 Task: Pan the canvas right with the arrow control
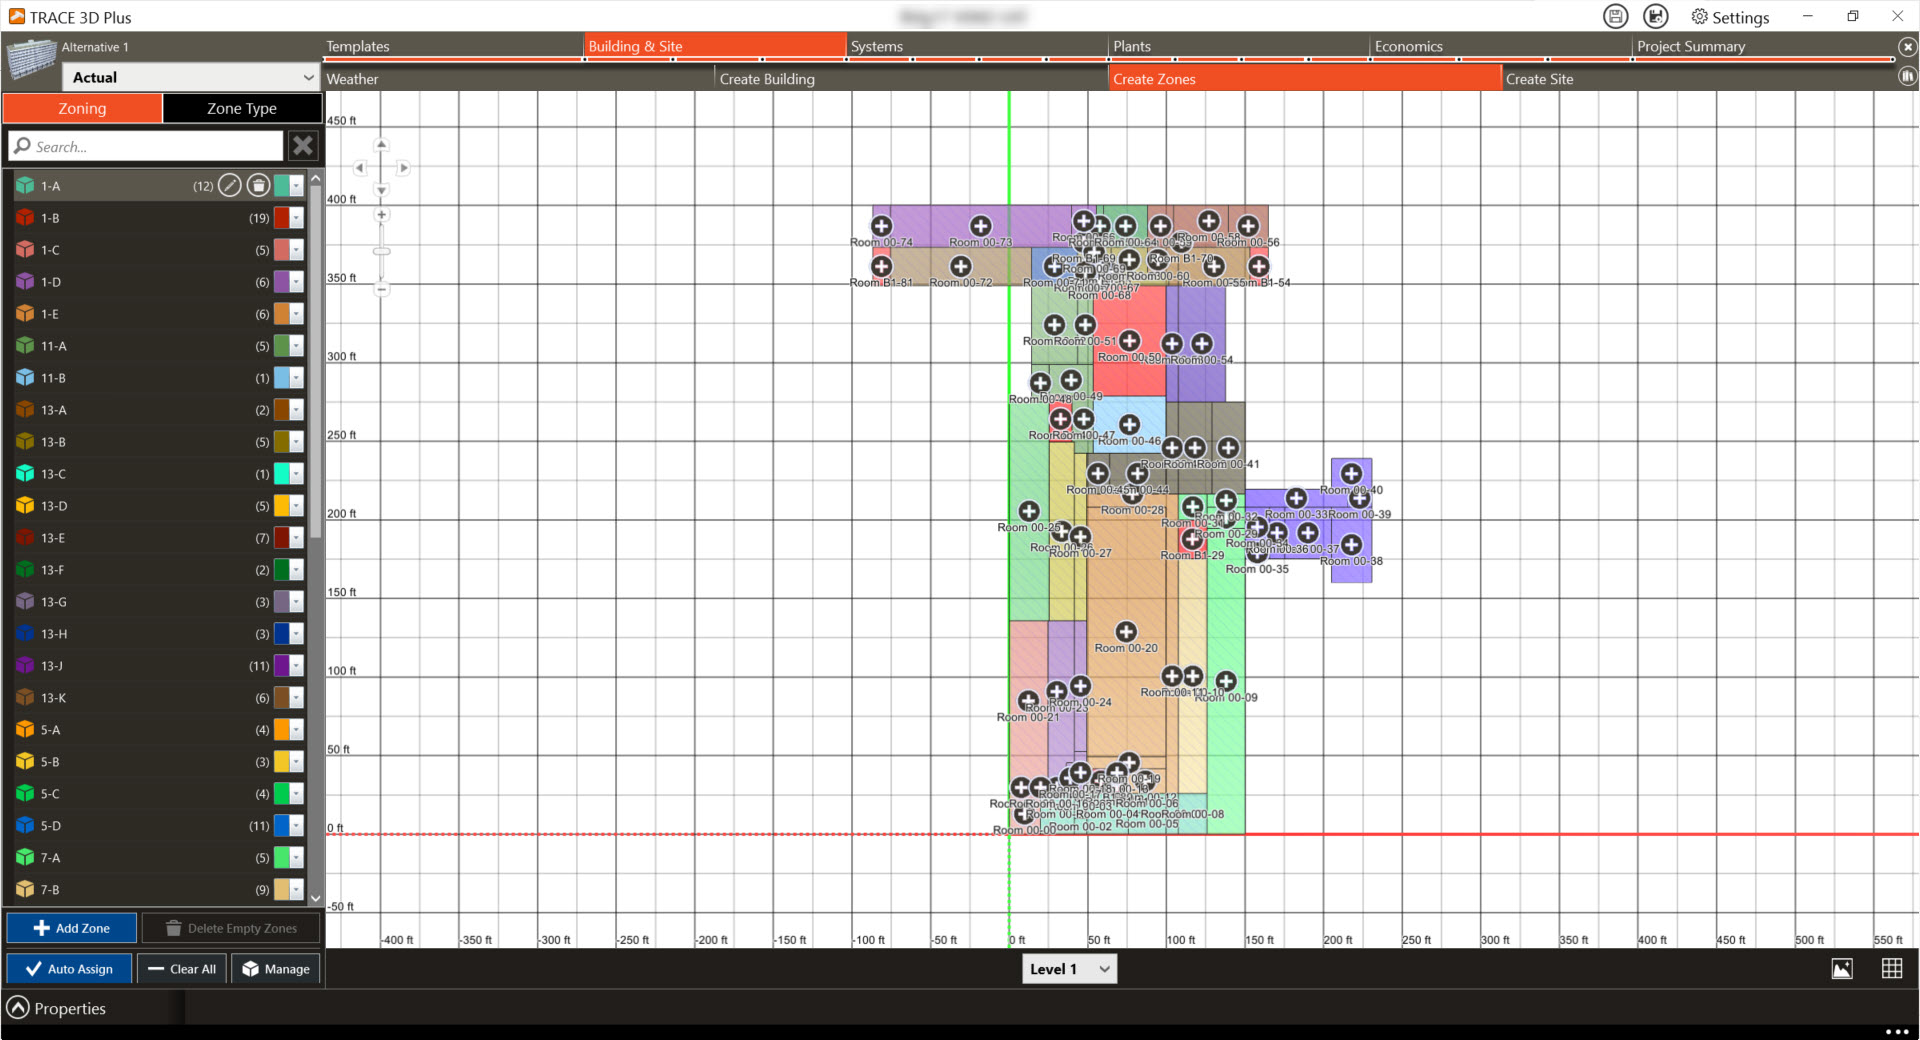click(404, 168)
